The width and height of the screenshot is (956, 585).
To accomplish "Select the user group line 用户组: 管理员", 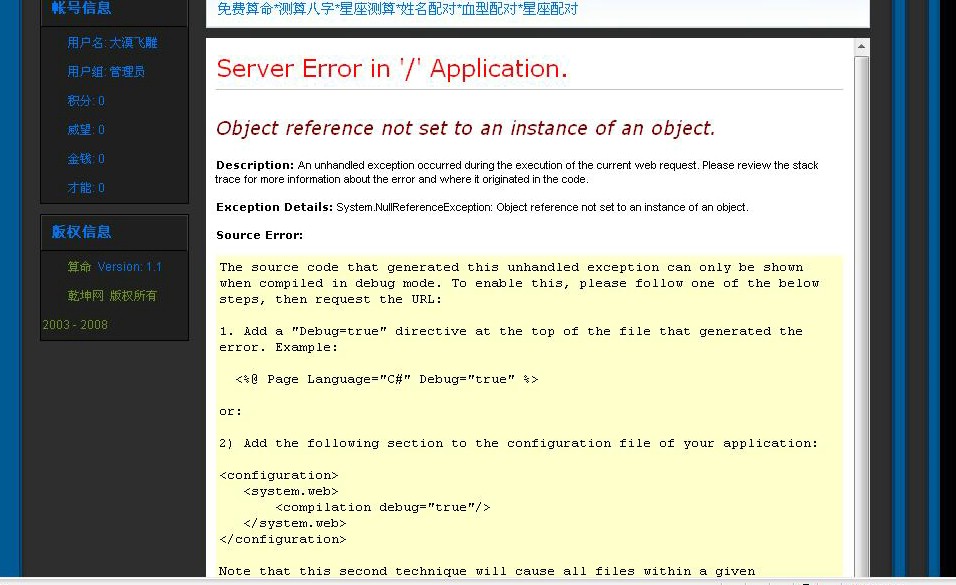I will 106,72.
